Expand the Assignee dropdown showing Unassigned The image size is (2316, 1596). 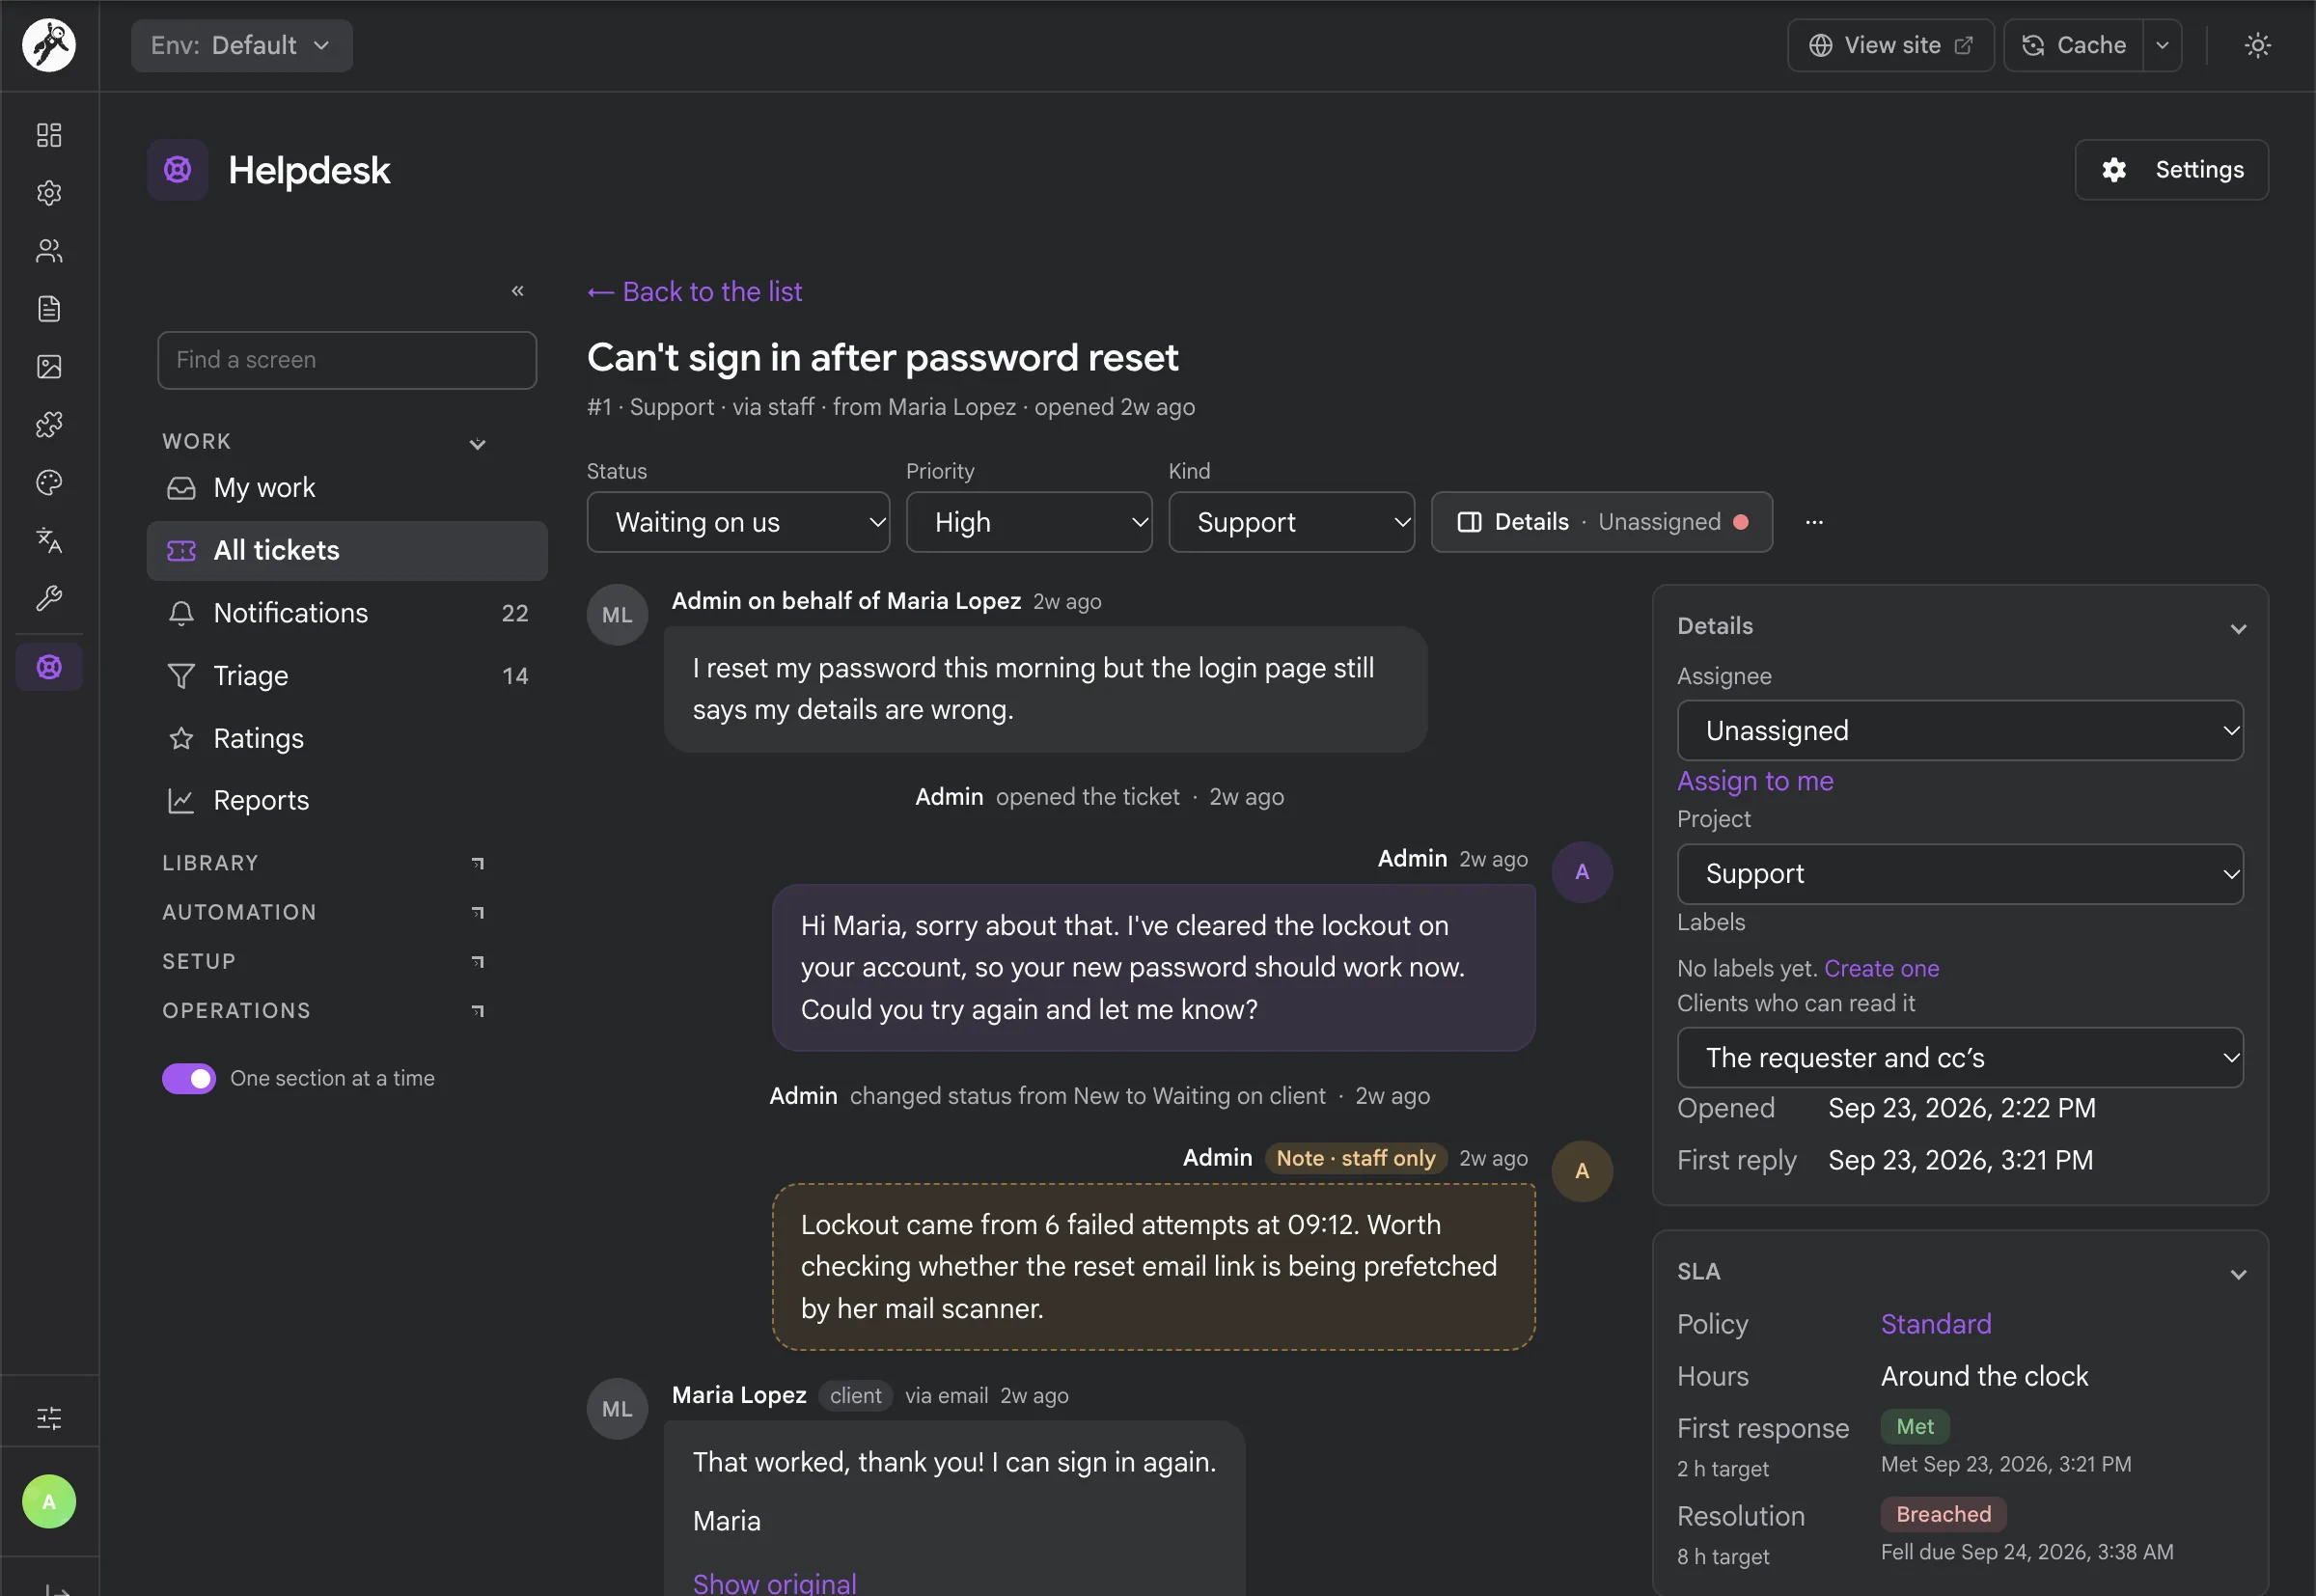[1959, 731]
